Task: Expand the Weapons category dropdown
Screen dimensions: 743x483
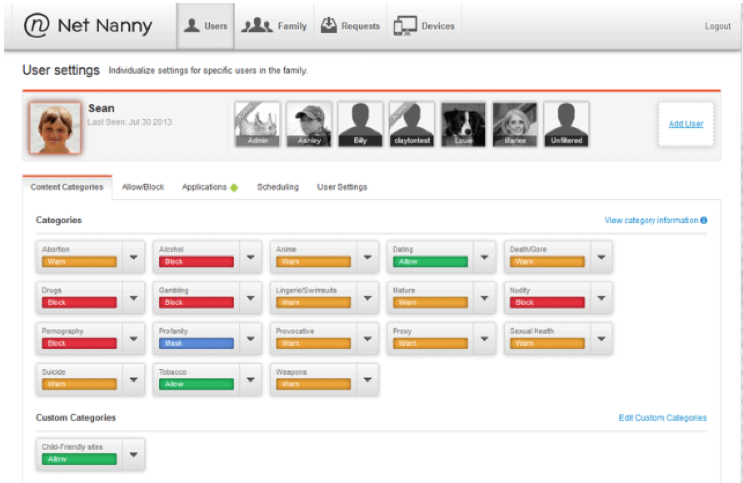Action: [x=368, y=380]
